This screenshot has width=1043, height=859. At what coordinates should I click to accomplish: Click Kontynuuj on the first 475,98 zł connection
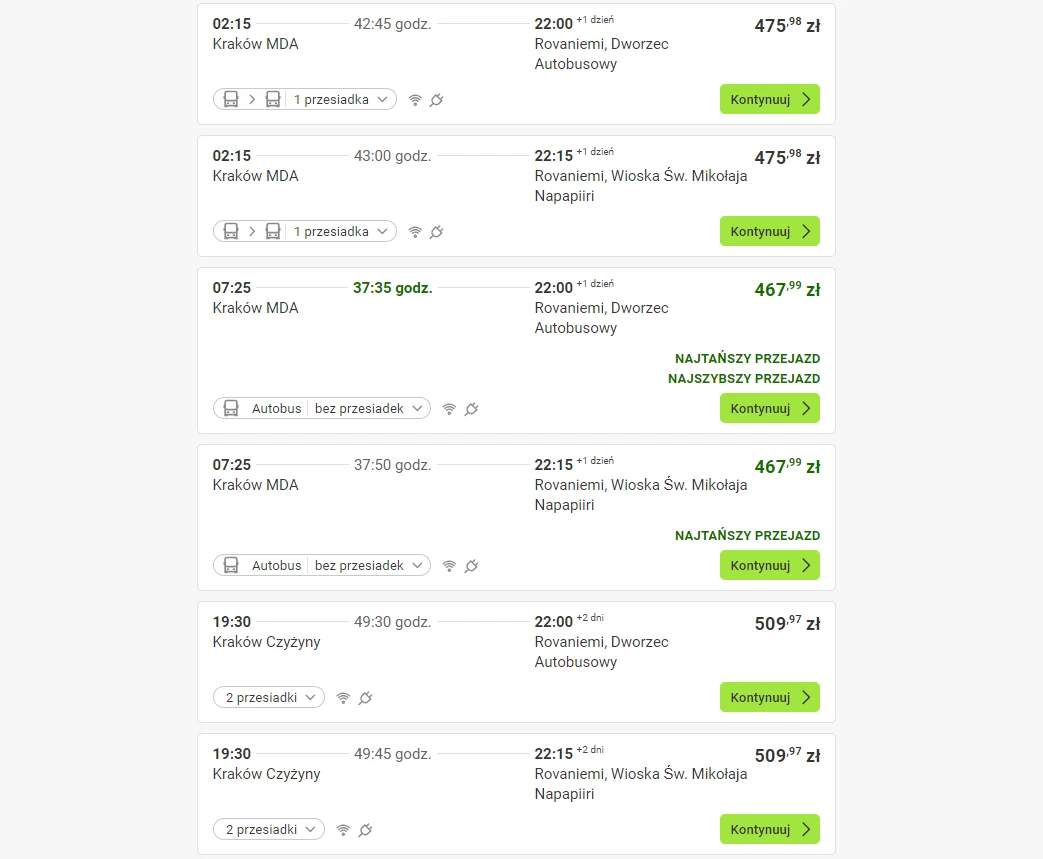pyautogui.click(x=769, y=99)
